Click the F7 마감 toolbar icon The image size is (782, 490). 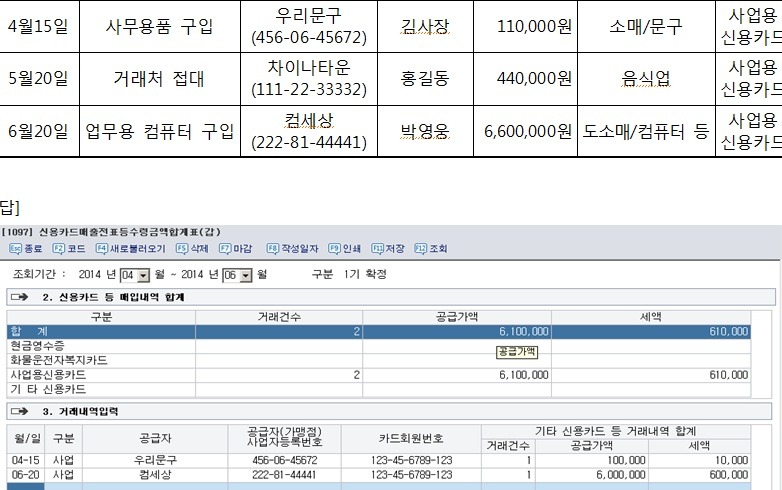(x=235, y=248)
